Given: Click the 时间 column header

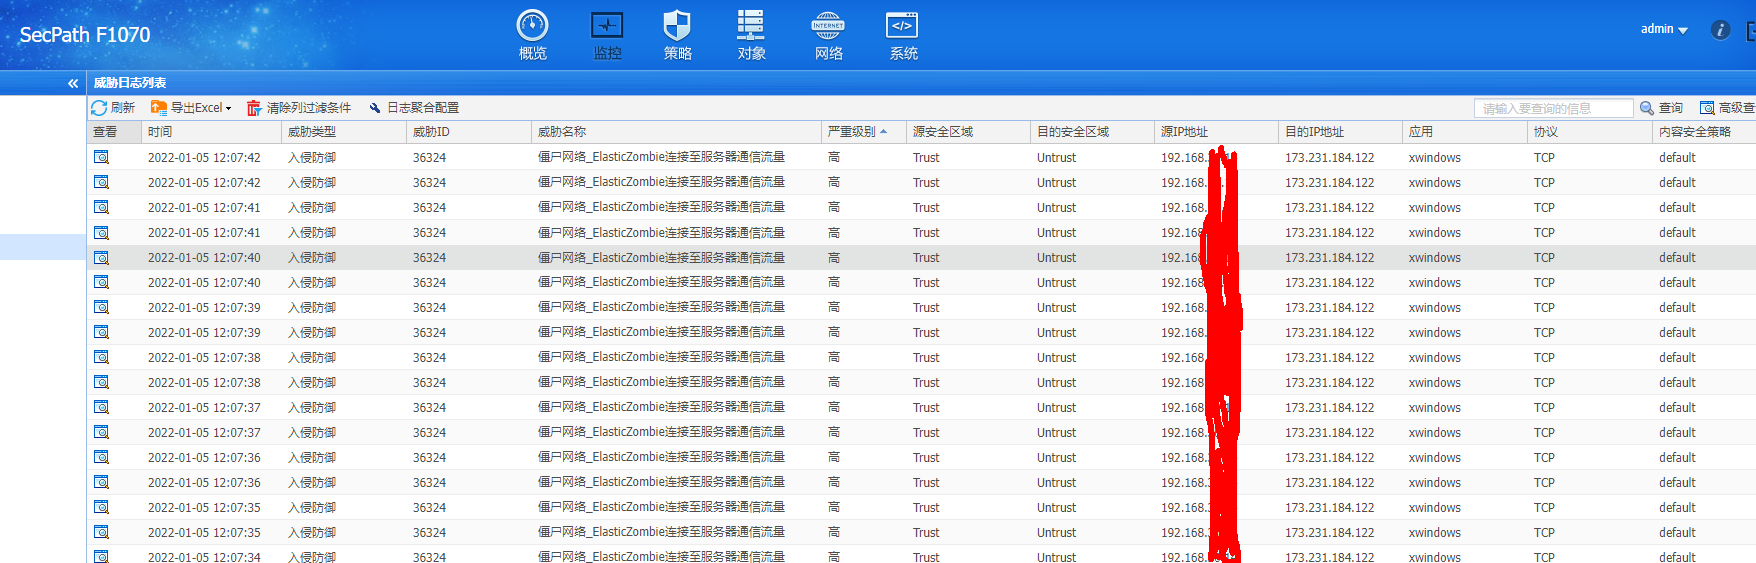Looking at the screenshot, I should pos(161,132).
